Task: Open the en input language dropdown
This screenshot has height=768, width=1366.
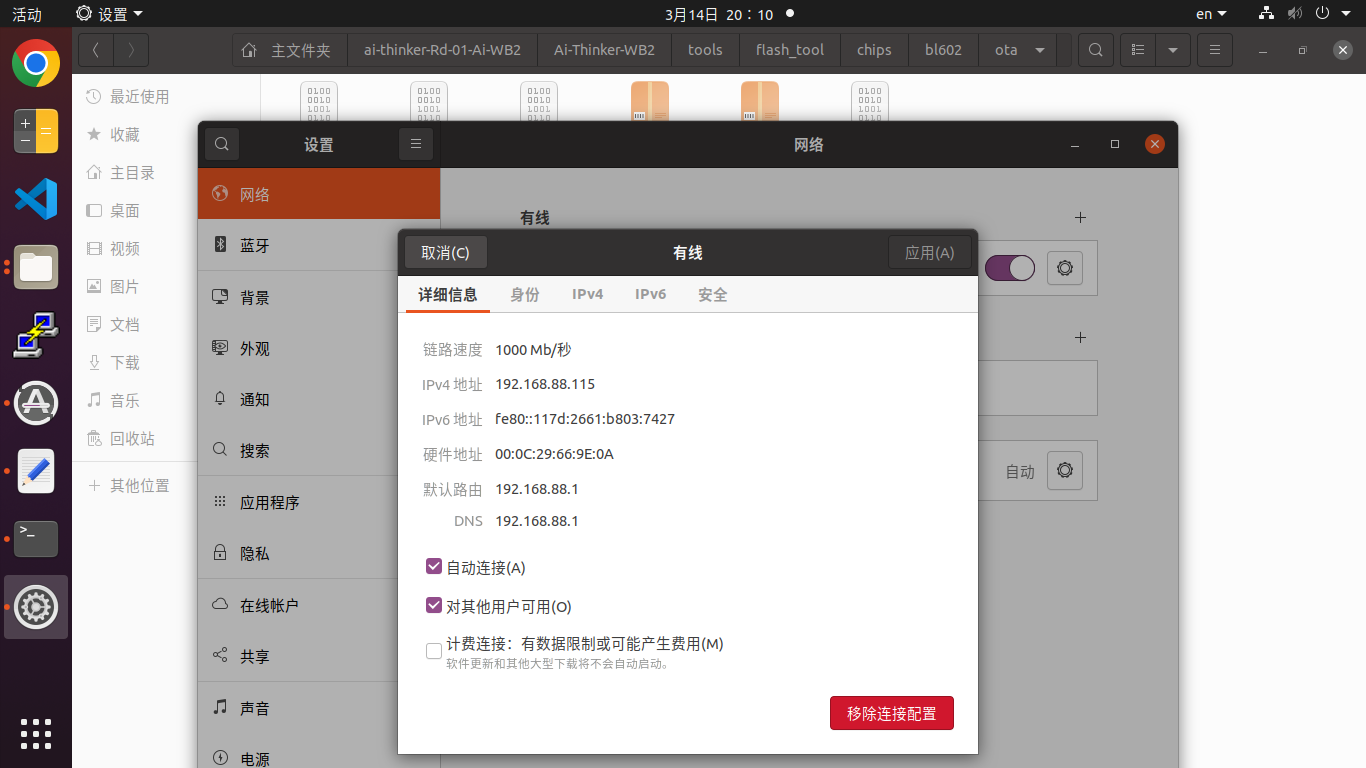Action: 1211,14
